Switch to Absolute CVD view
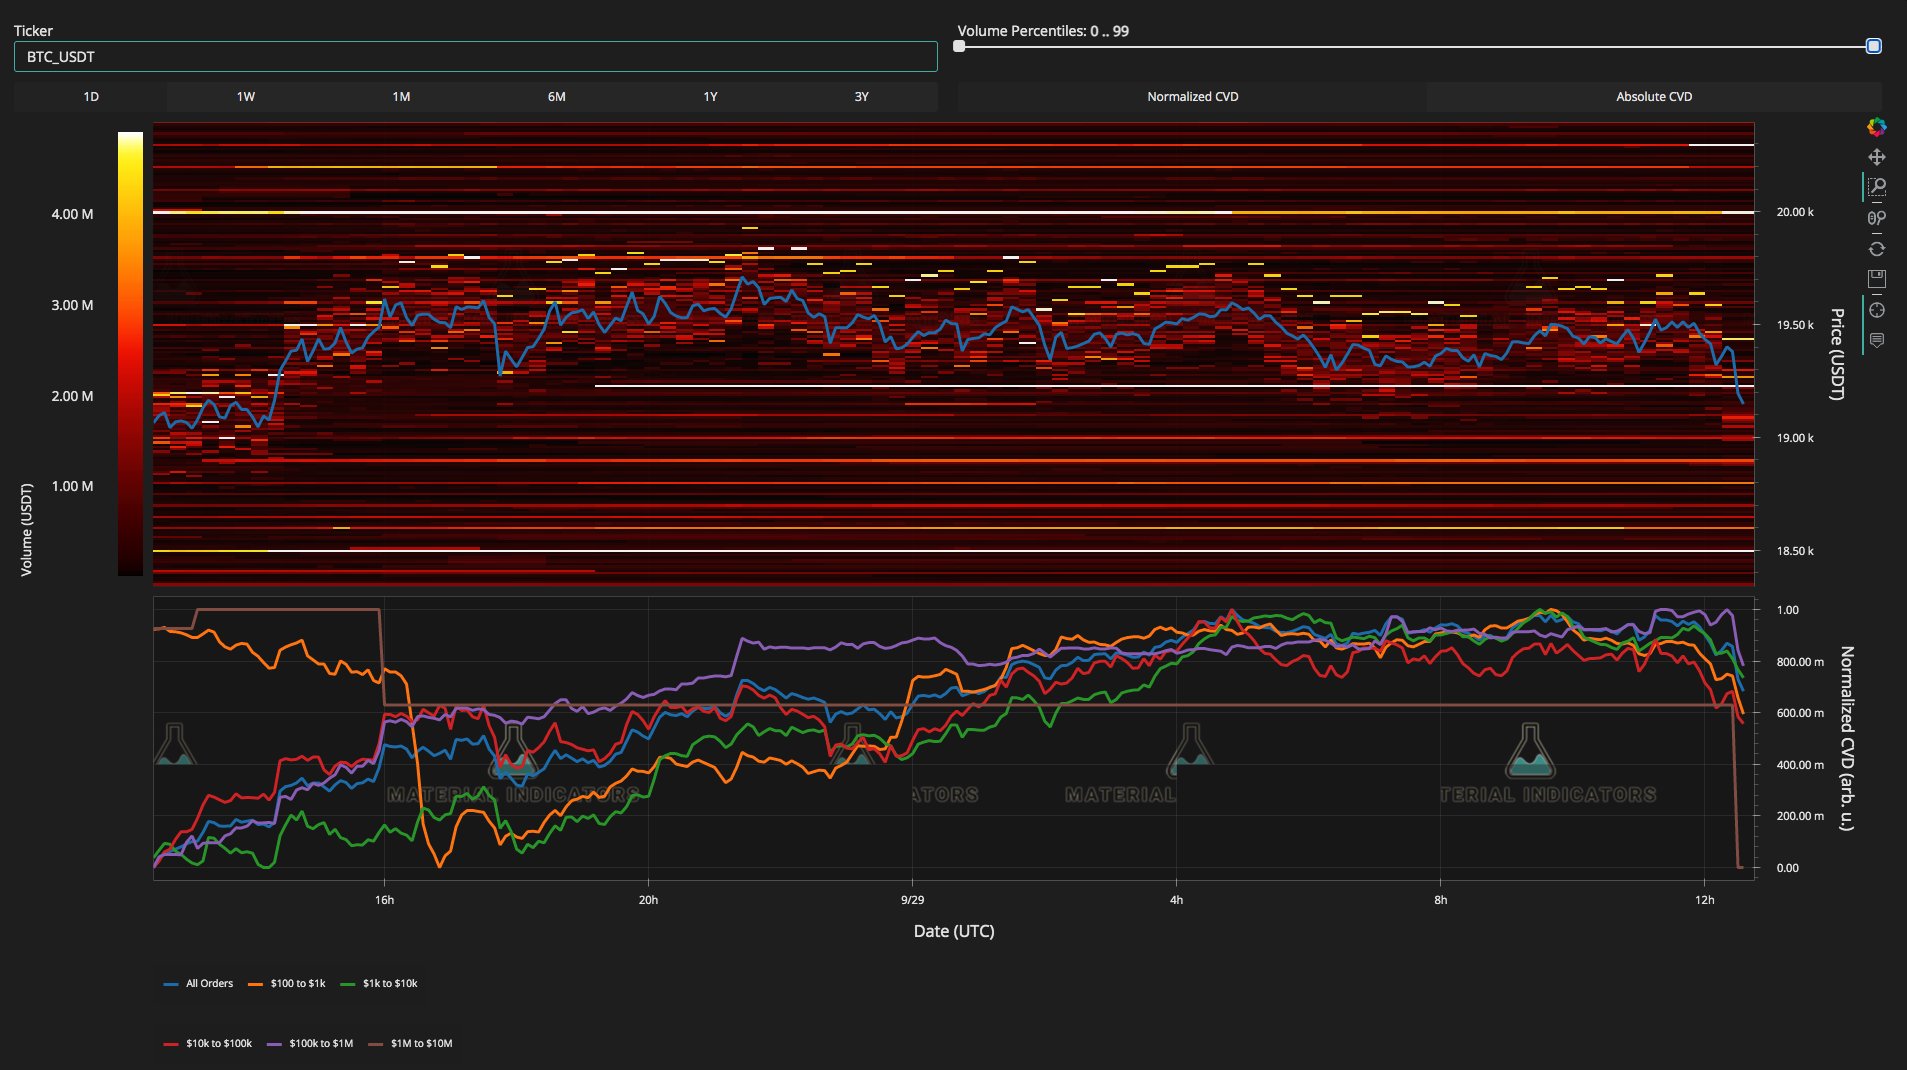The width and height of the screenshot is (1907, 1070). coord(1654,97)
